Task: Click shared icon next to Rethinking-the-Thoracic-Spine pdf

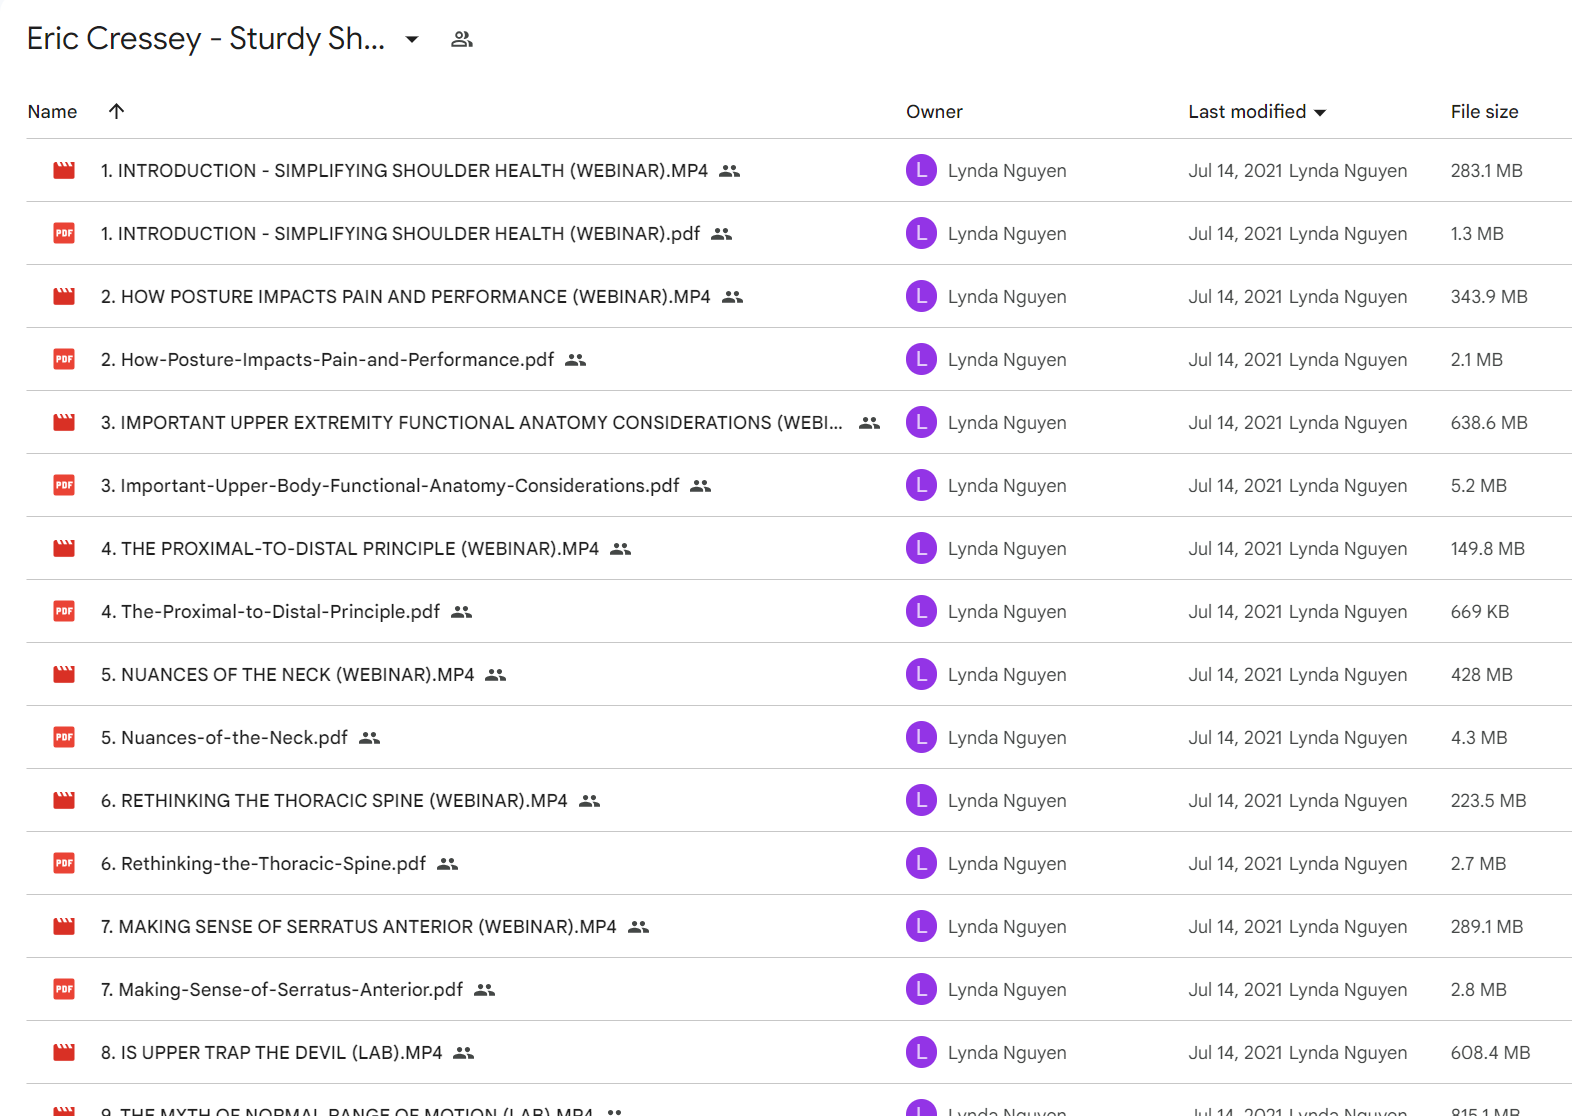Action: [x=448, y=864]
